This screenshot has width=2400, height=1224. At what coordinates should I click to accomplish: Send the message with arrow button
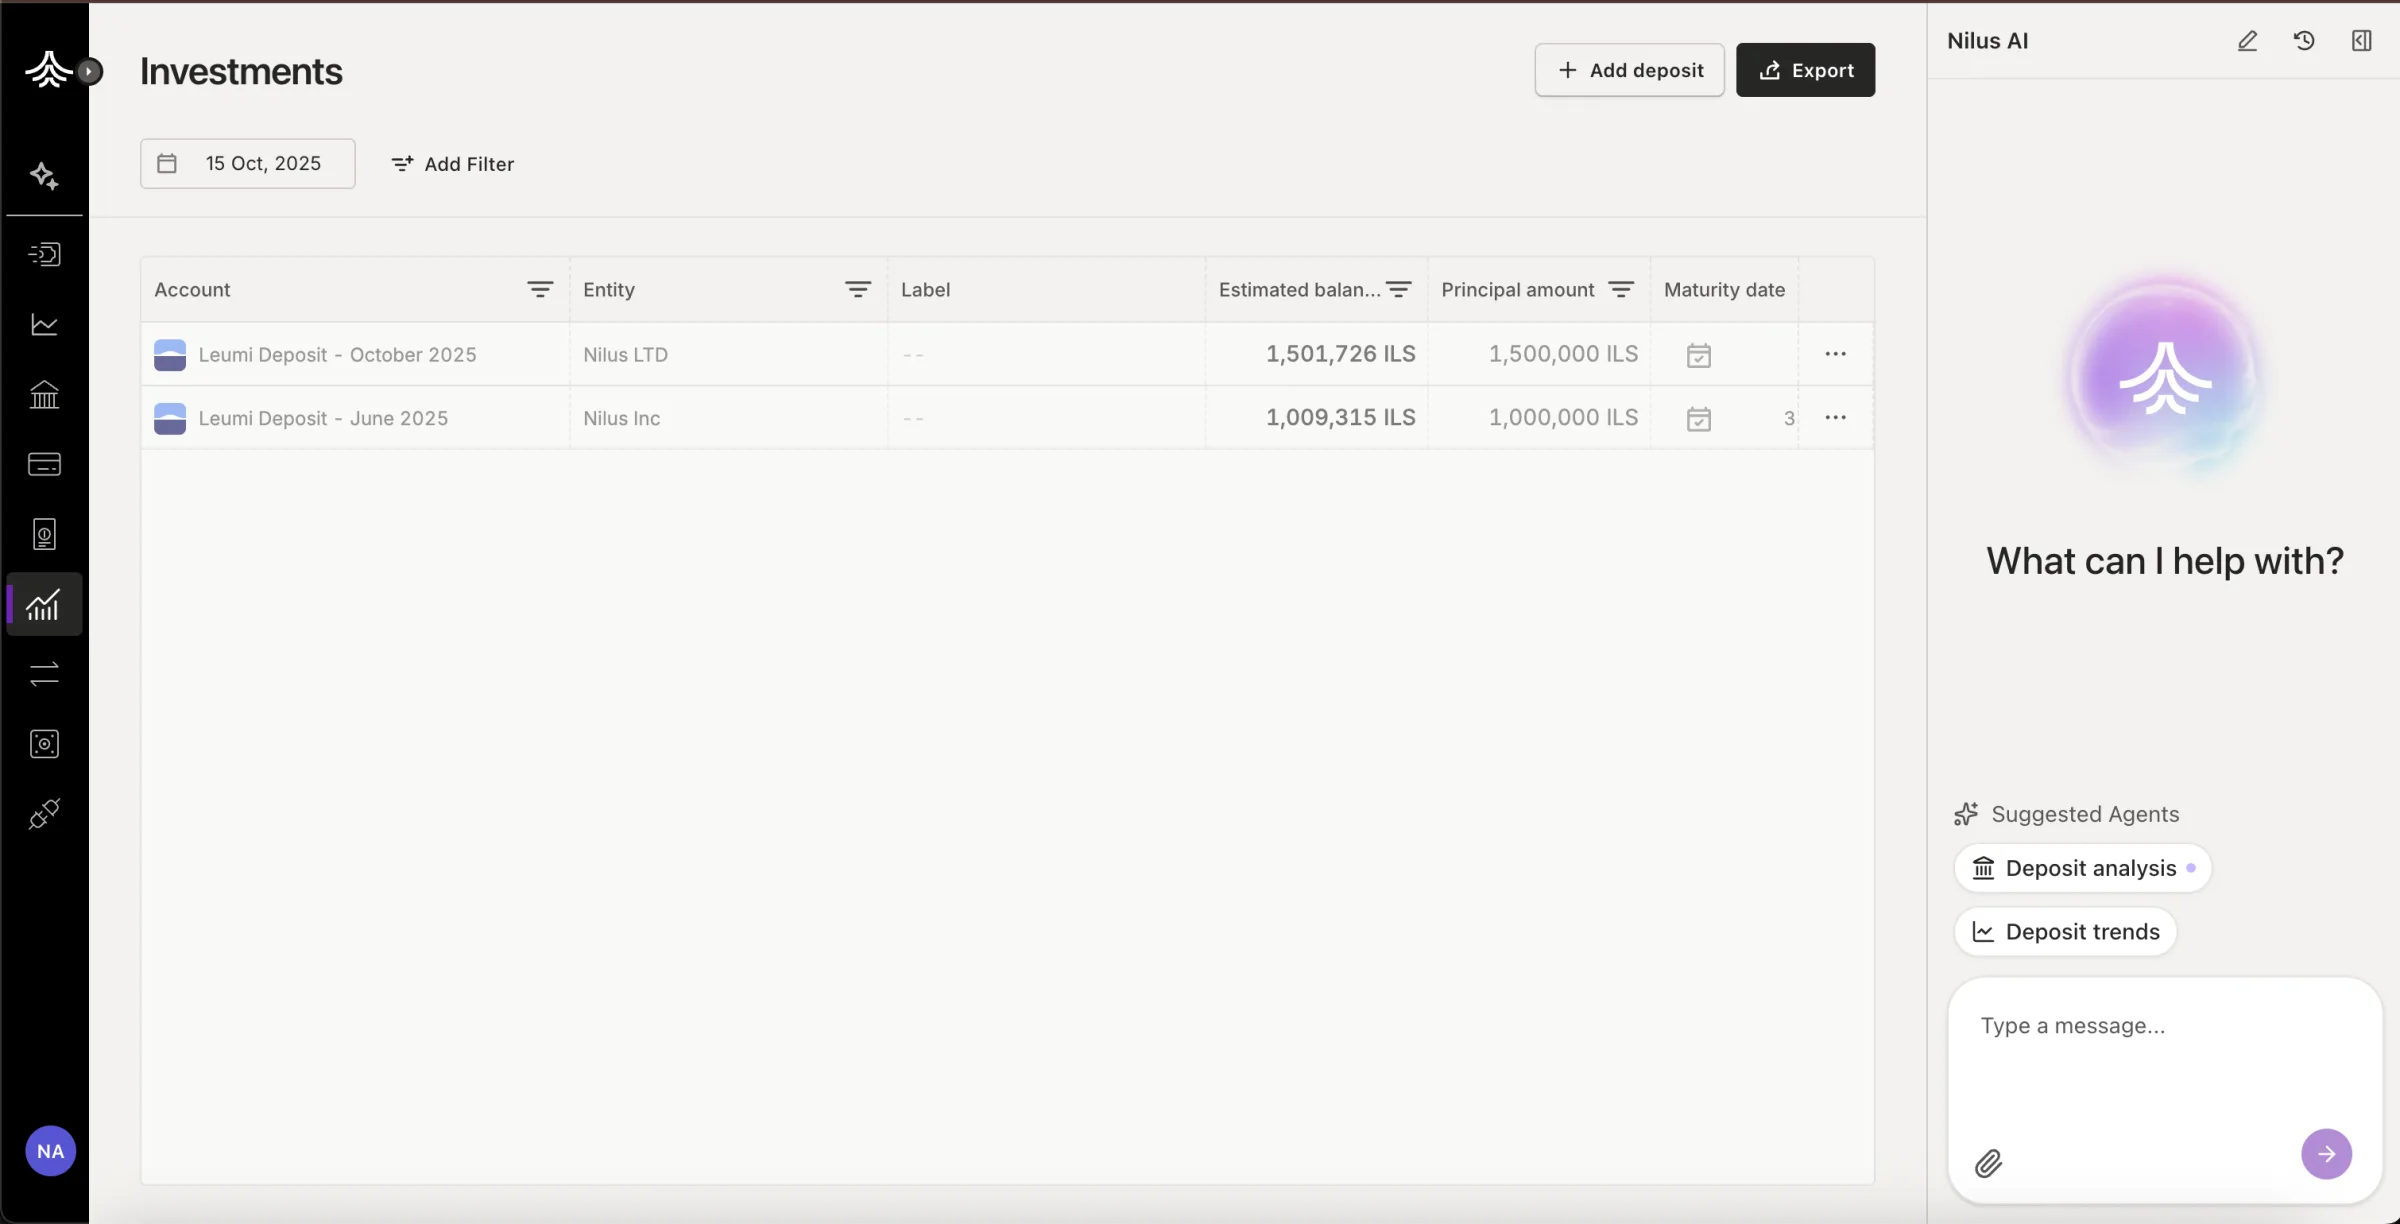pos(2326,1154)
